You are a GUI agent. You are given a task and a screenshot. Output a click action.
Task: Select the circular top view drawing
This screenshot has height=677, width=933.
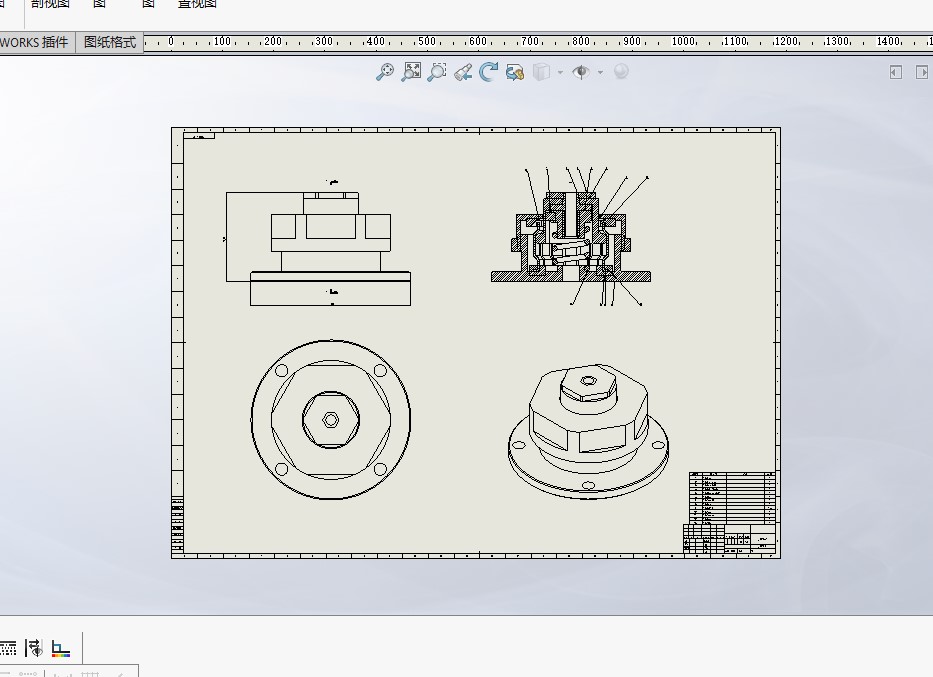pyautogui.click(x=331, y=419)
